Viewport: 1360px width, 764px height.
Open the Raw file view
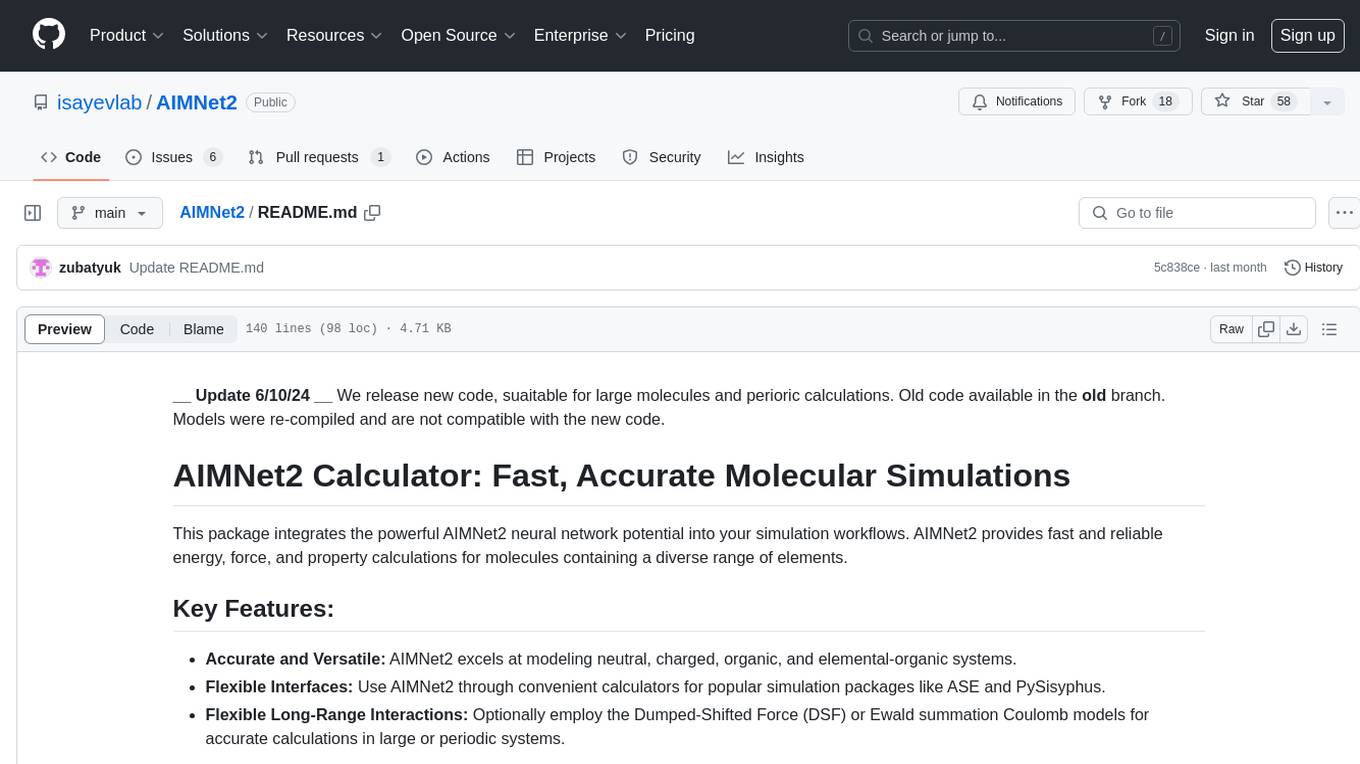tap(1231, 329)
